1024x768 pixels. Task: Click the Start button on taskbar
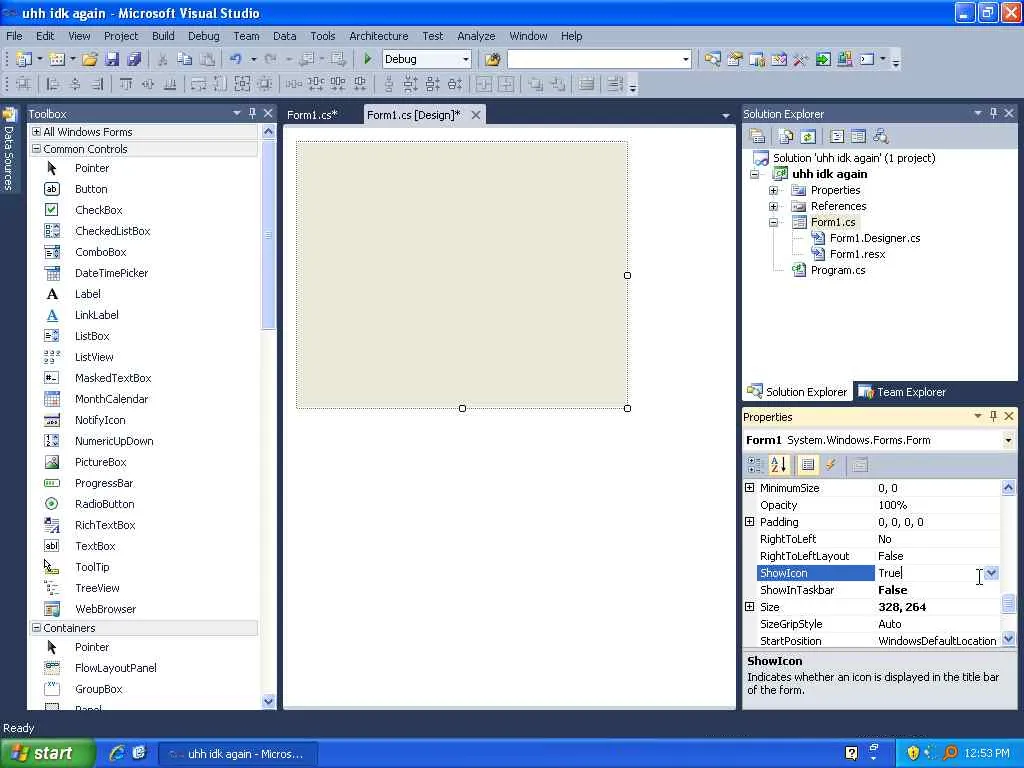[x=48, y=753]
